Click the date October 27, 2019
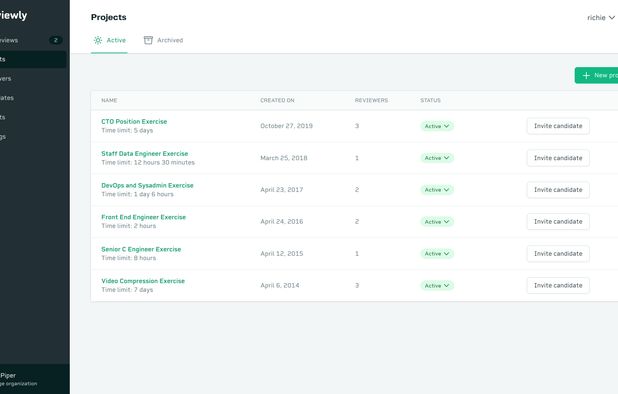This screenshot has width=618, height=394. pyautogui.click(x=287, y=126)
